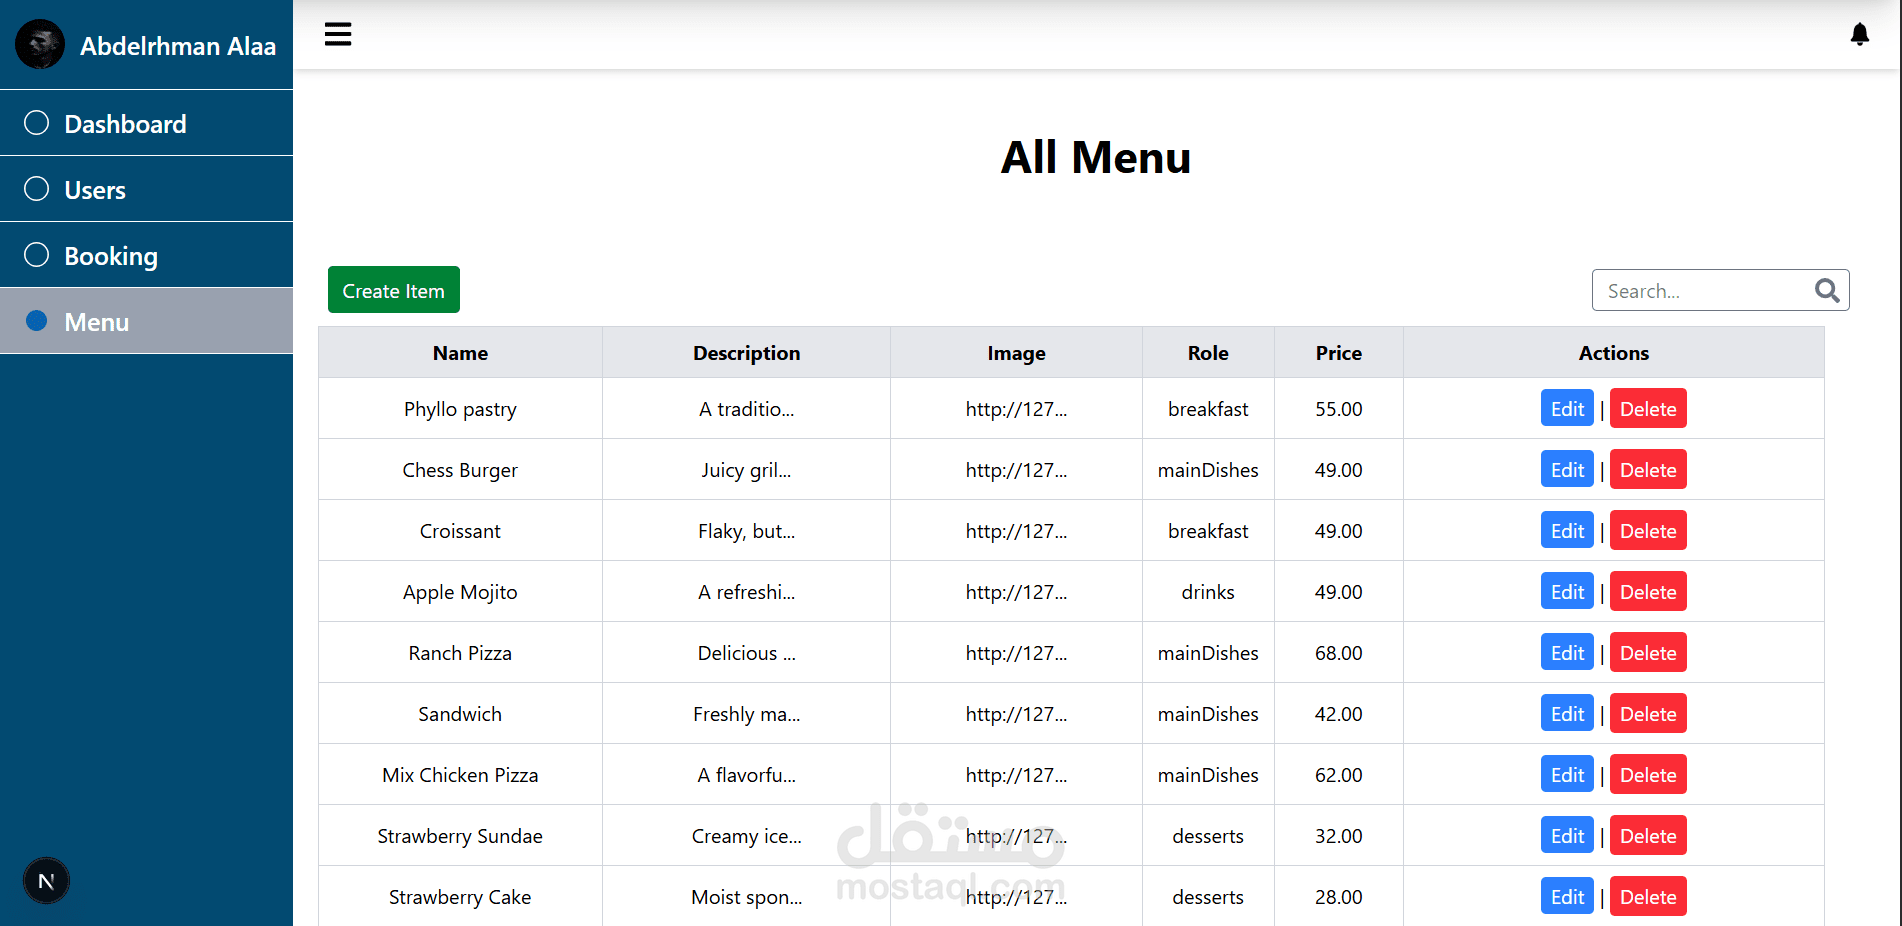Select the Strawberry Sundae name cell

point(460,835)
